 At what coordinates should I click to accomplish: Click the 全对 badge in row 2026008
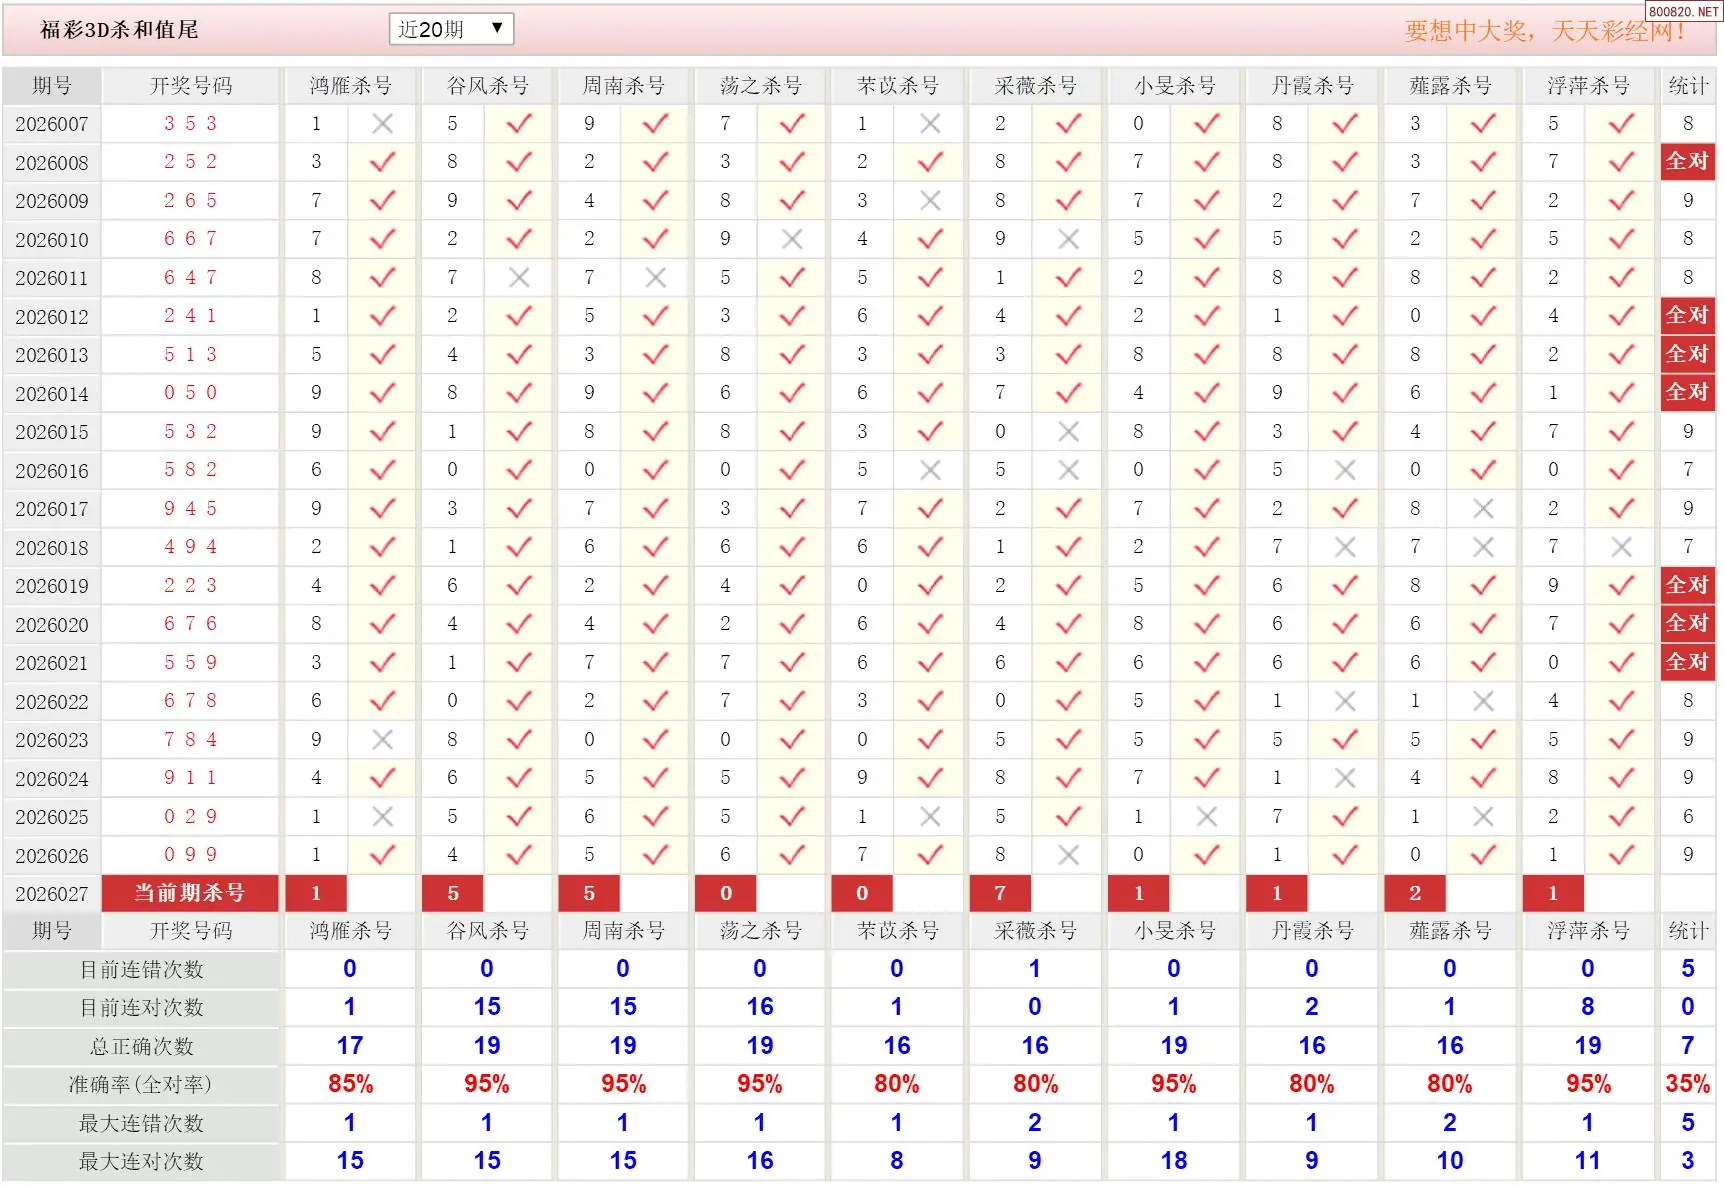(1687, 161)
